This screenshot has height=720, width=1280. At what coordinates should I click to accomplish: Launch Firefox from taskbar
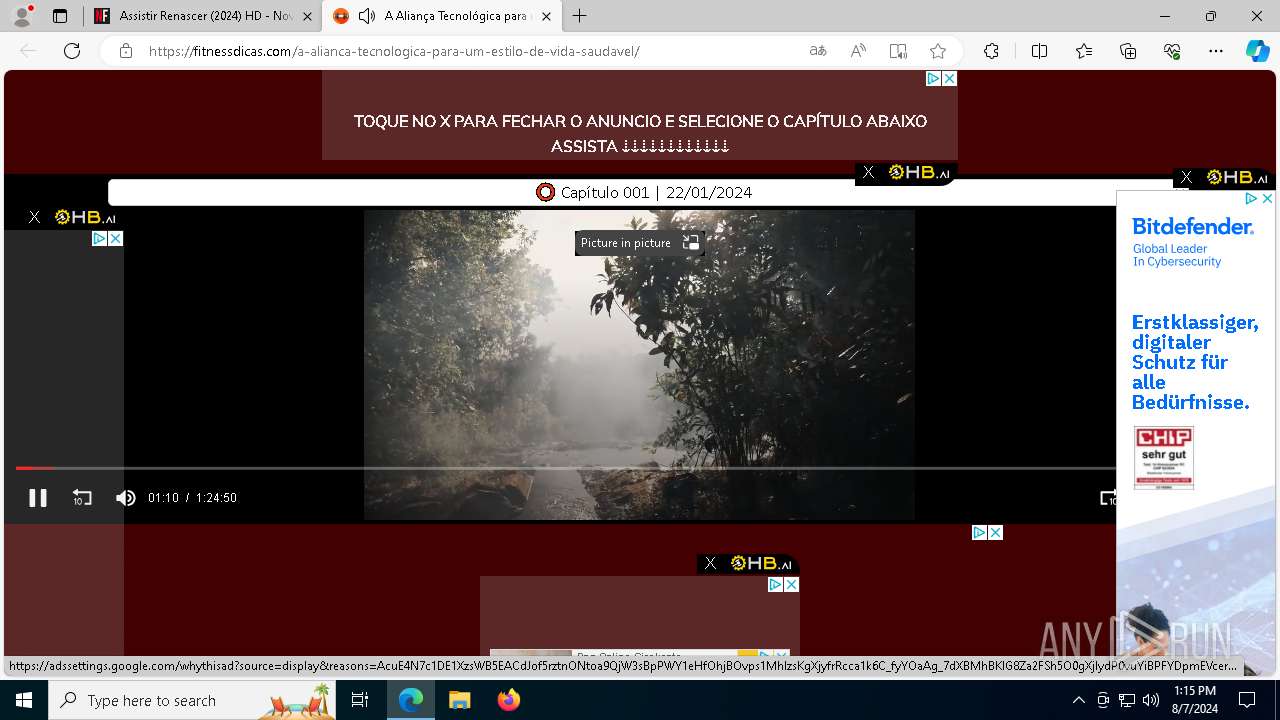[x=508, y=700]
